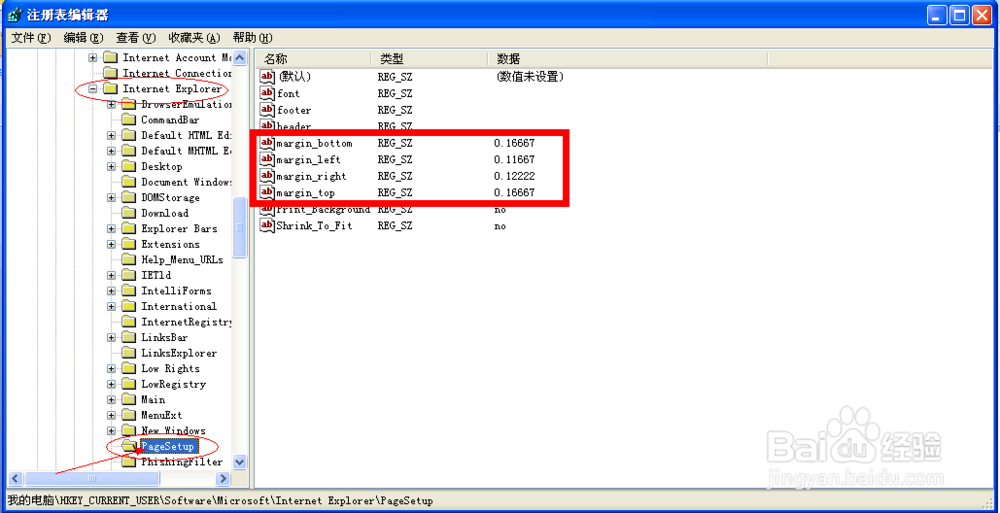
Task: Sort by the 类型 column header
Action: click(428, 59)
